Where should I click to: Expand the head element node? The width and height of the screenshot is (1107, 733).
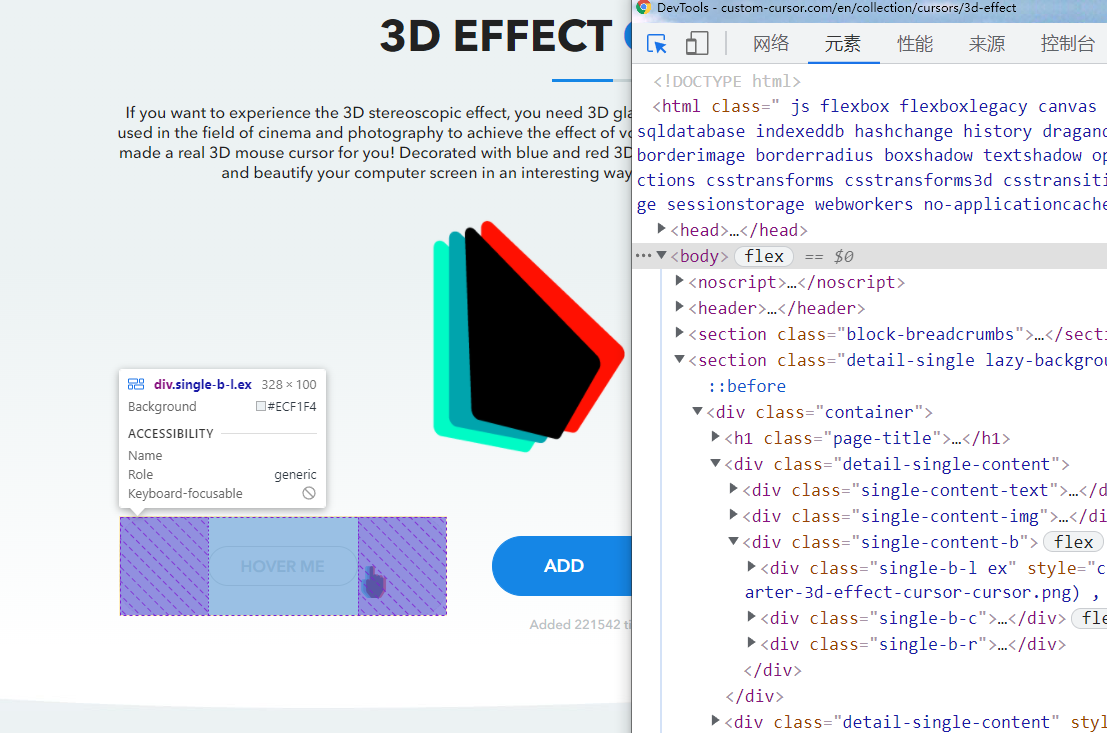point(662,229)
